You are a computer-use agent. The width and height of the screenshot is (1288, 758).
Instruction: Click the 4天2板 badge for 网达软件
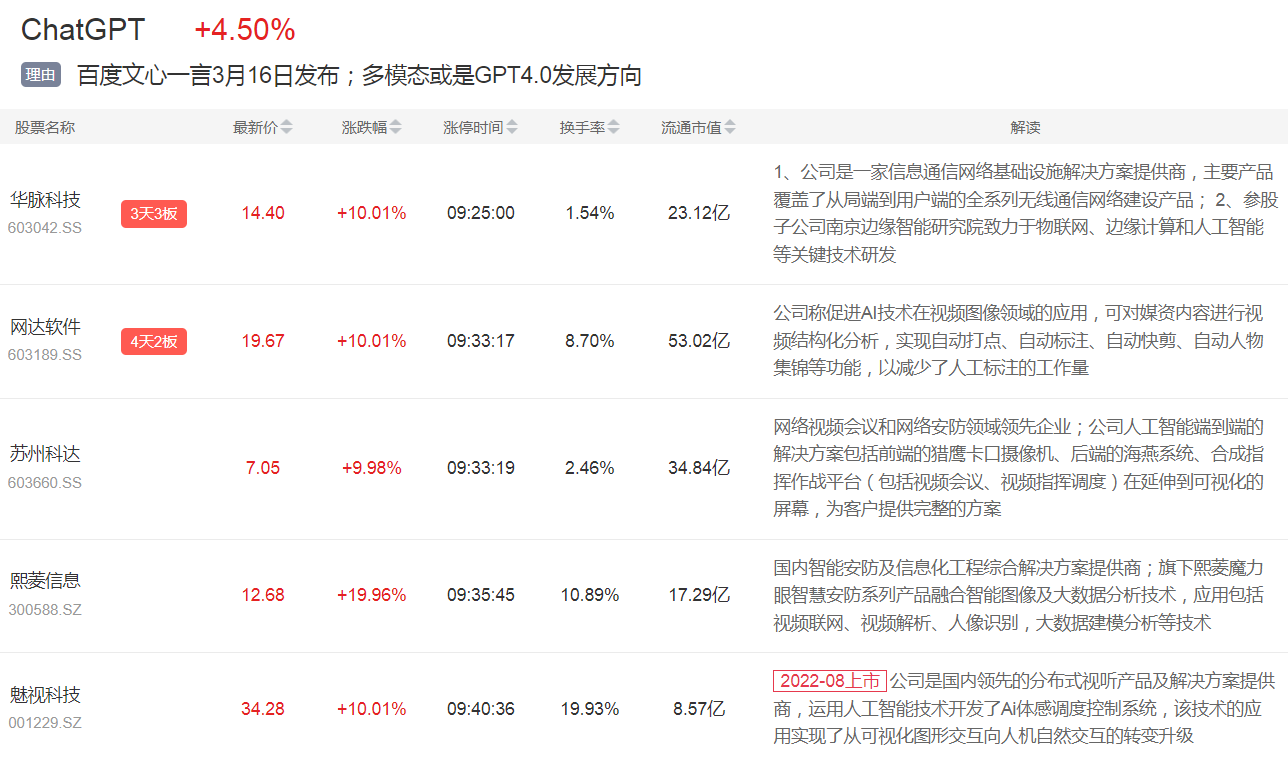click(x=154, y=342)
